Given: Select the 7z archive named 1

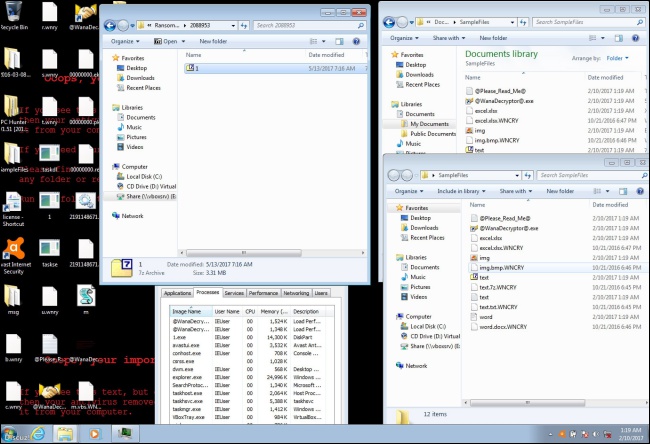Looking at the screenshot, I should click(x=275, y=68).
